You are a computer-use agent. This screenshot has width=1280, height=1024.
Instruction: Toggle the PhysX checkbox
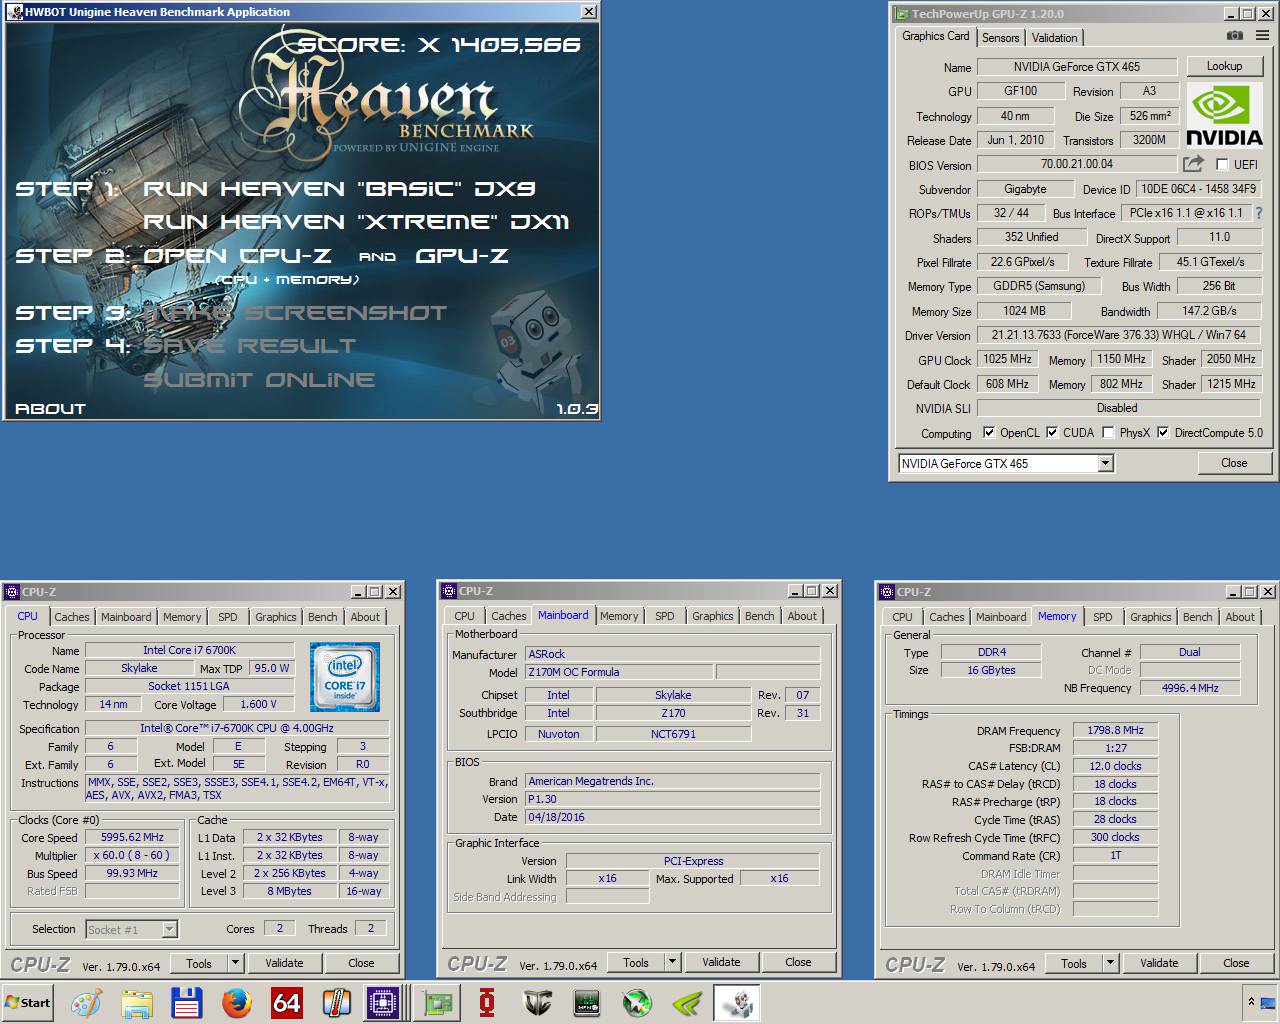coord(1108,433)
